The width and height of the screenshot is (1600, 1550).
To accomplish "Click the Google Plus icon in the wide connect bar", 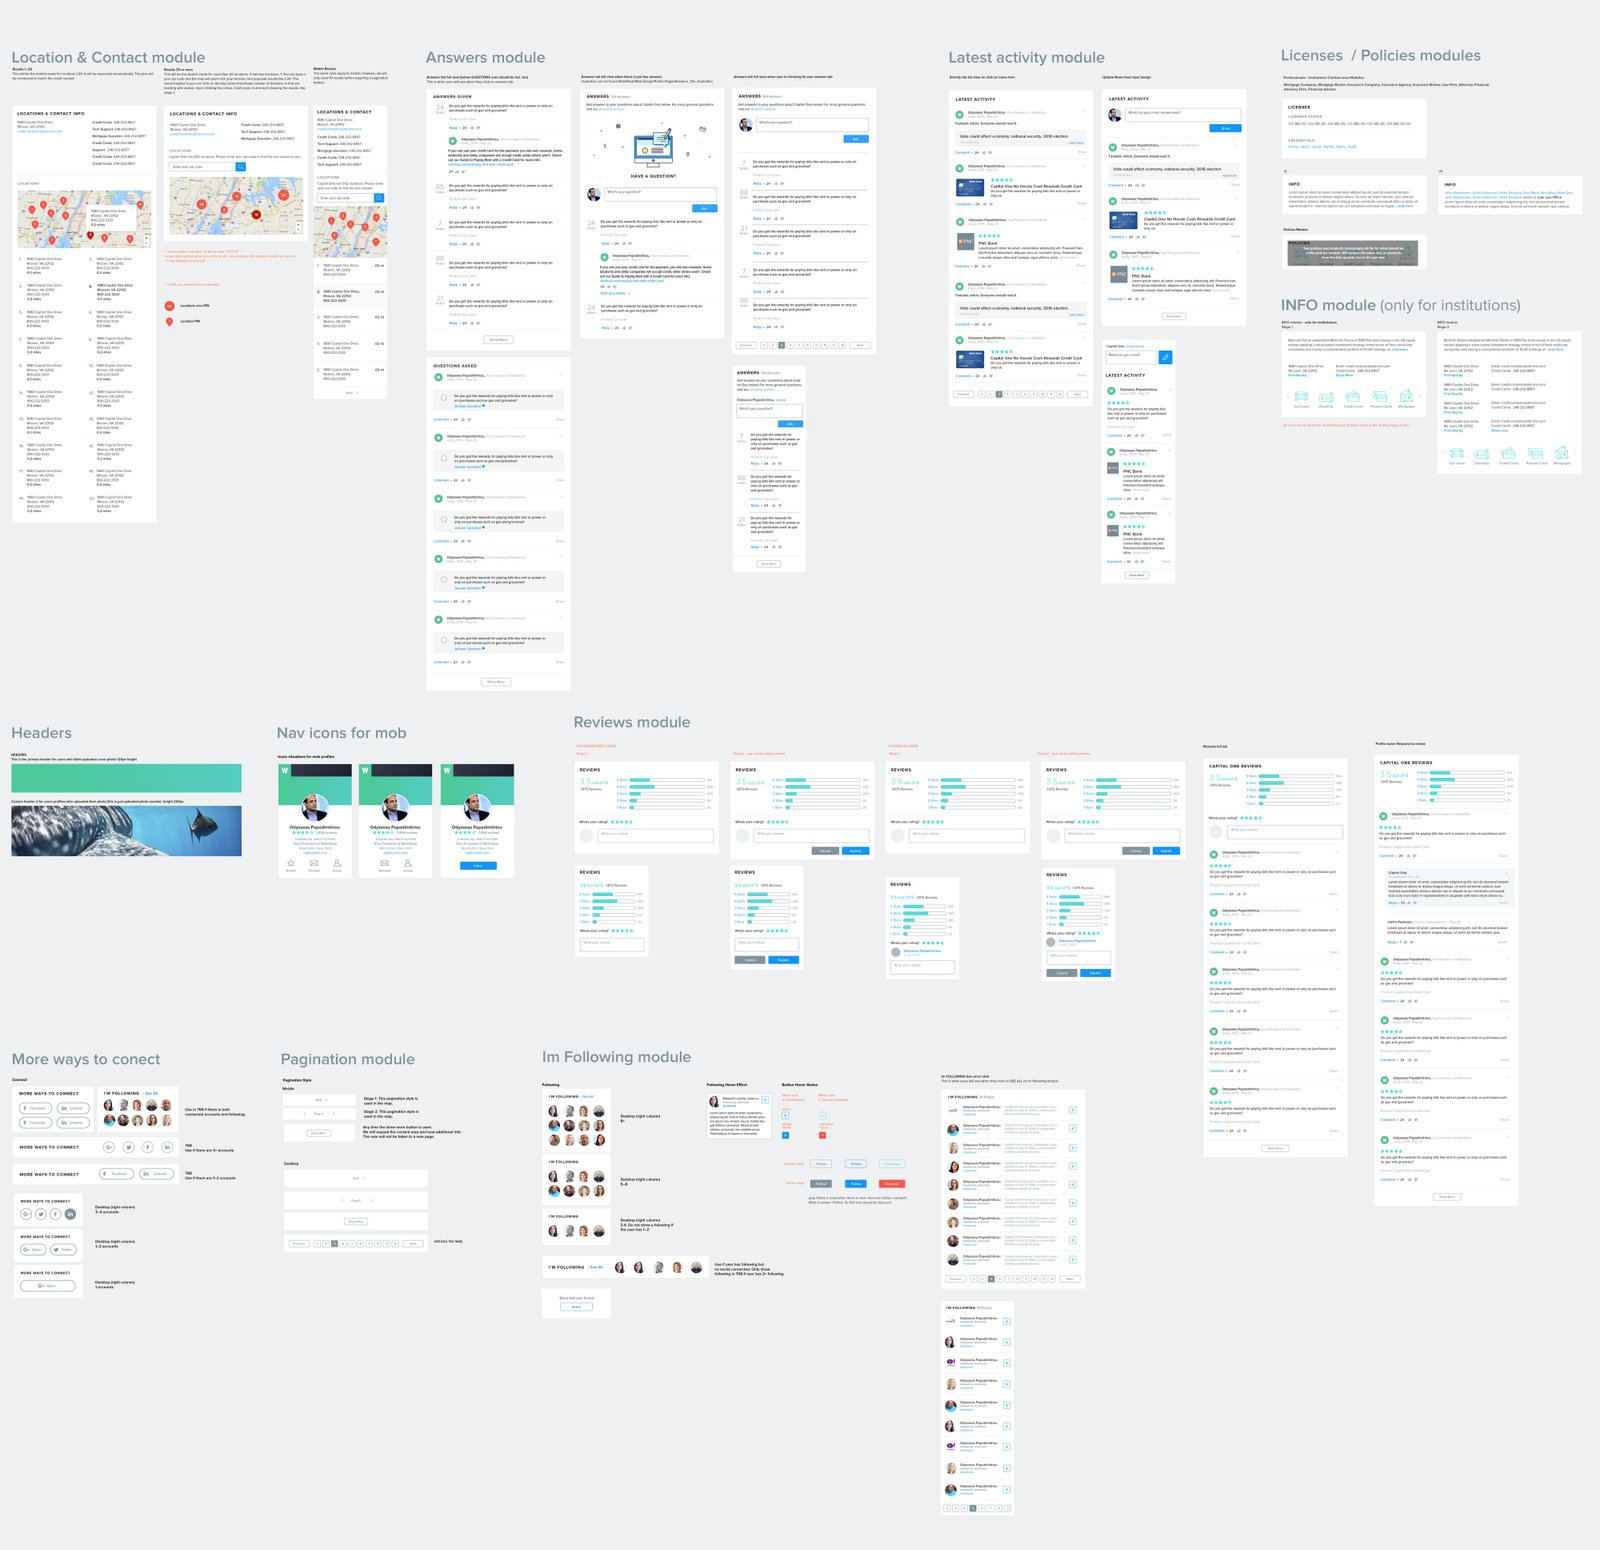I will click(108, 1147).
